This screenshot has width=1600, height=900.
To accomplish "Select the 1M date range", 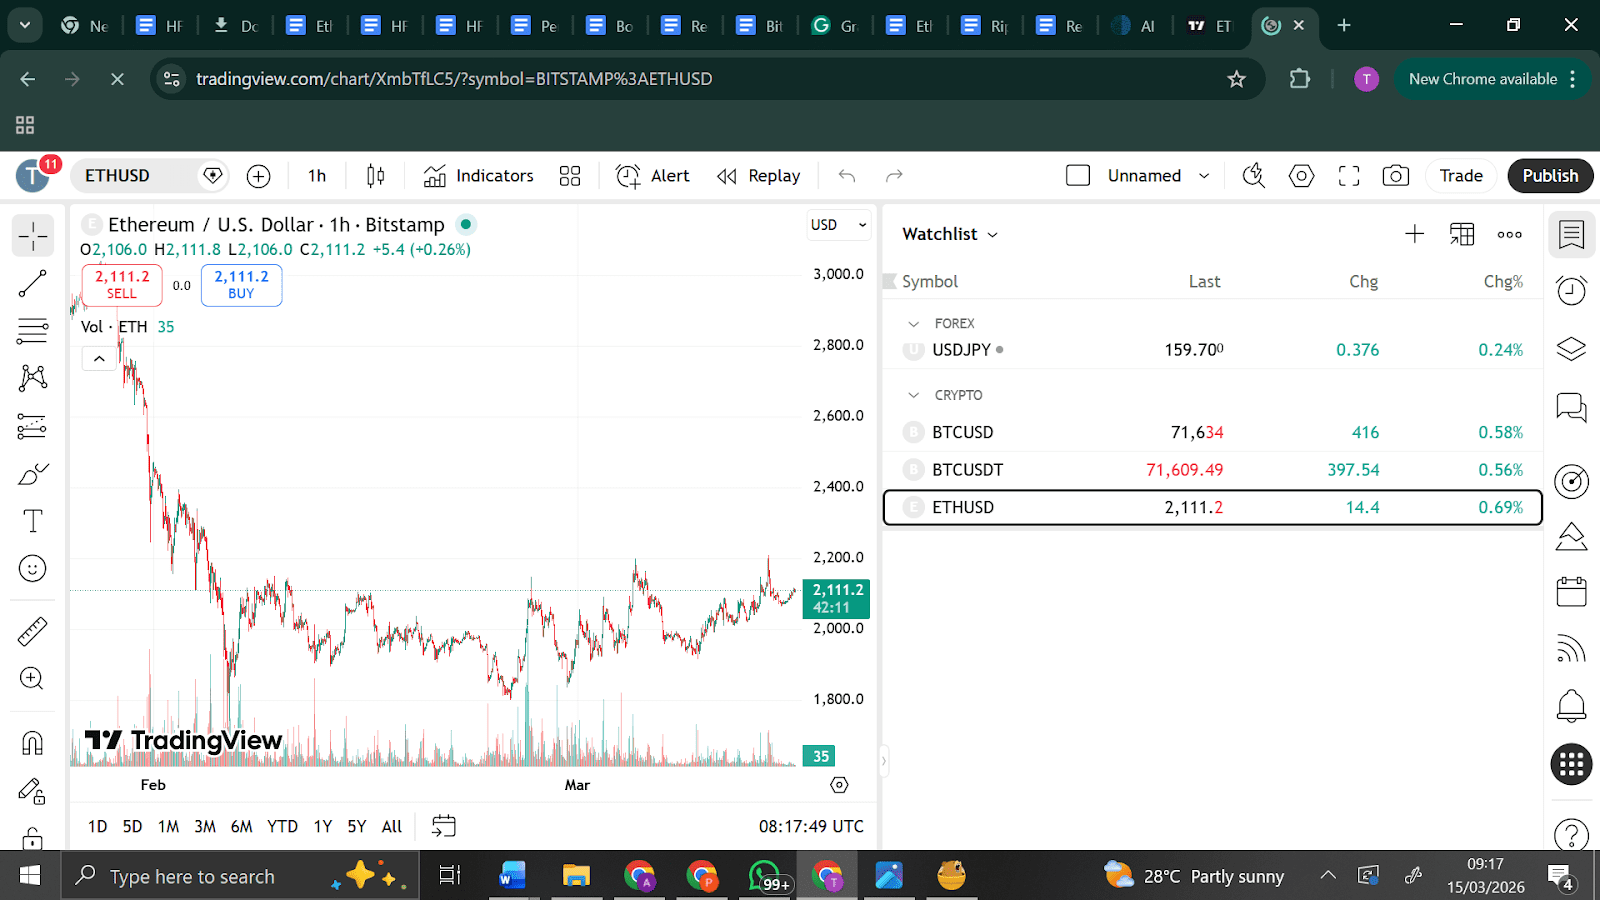I will 168,826.
